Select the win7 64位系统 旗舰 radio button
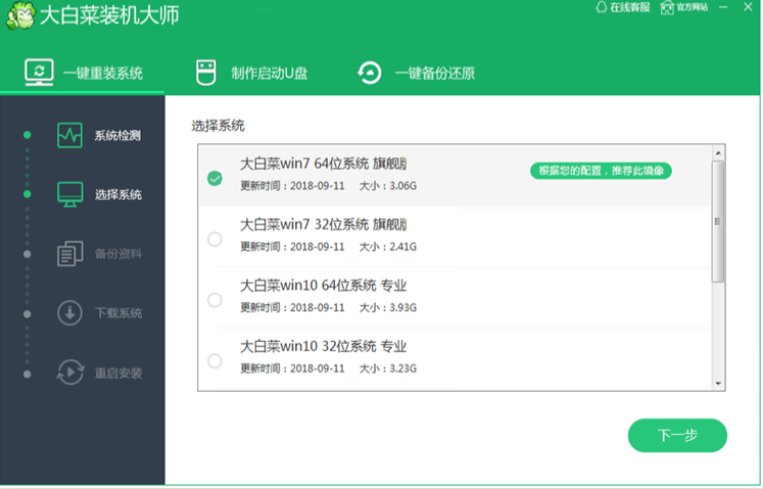This screenshot has height=489, width=763. tap(214, 178)
